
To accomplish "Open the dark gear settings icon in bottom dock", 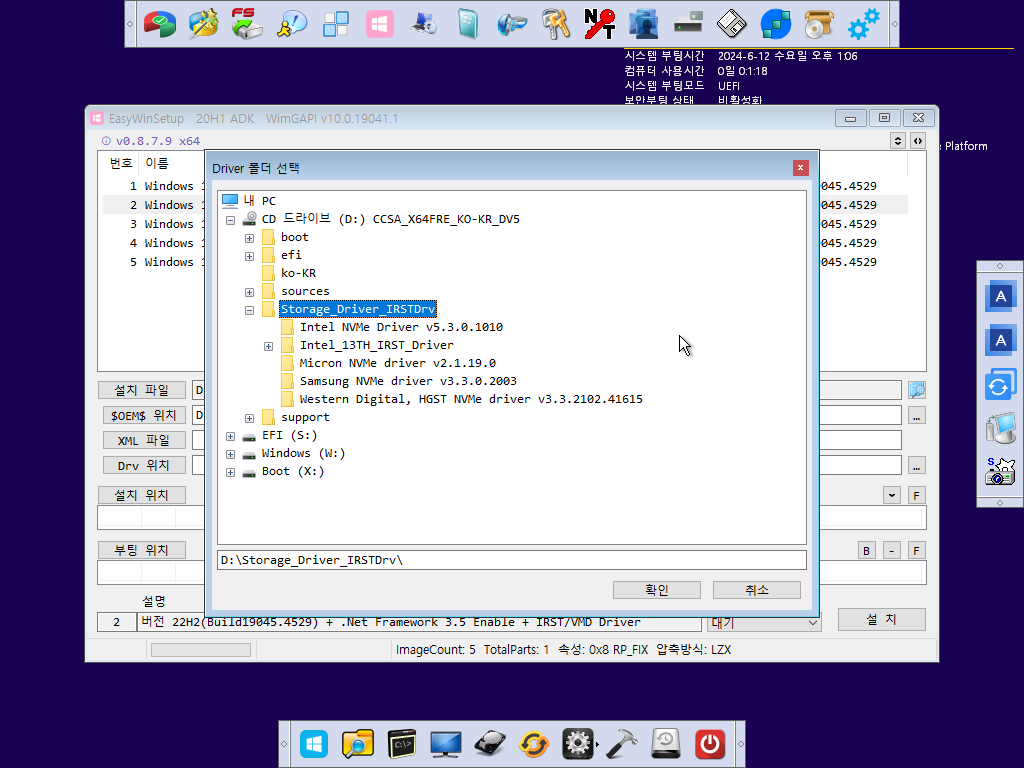I will [x=578, y=744].
